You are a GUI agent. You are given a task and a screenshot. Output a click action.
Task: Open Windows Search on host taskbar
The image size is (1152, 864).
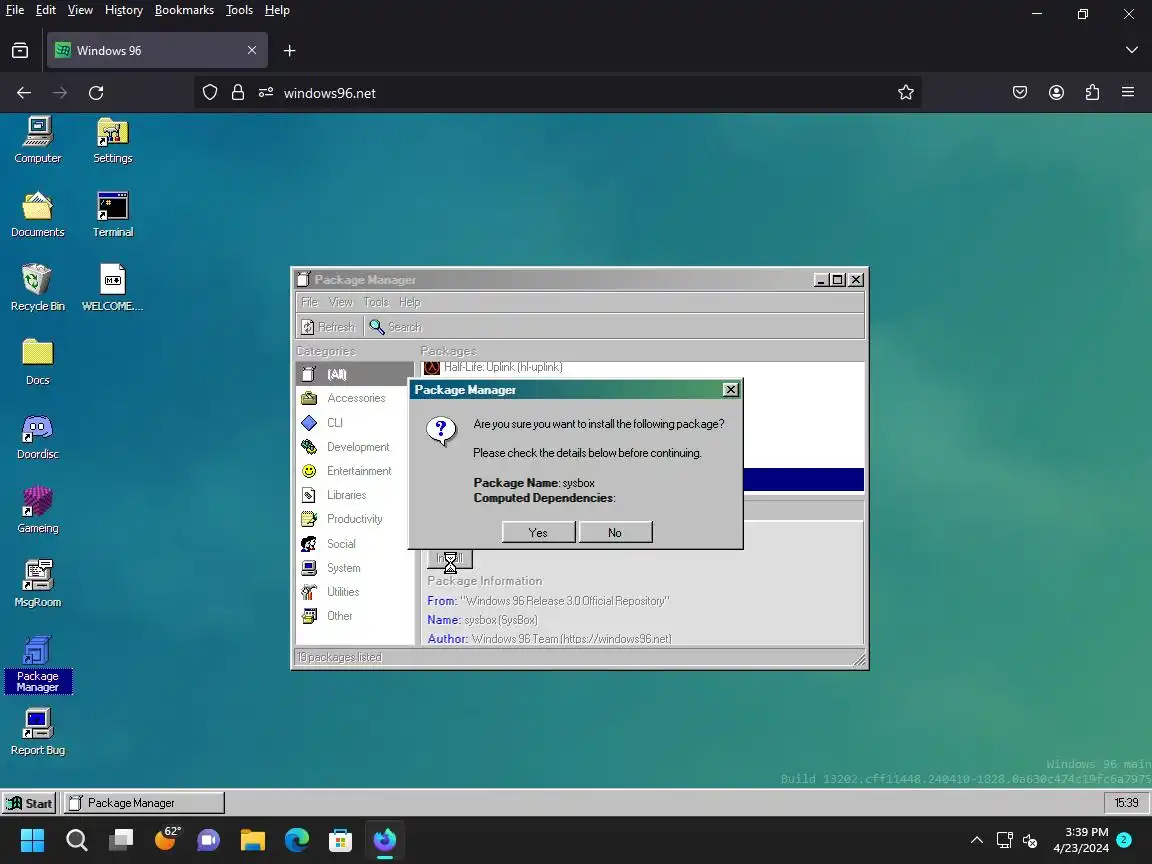(76, 840)
